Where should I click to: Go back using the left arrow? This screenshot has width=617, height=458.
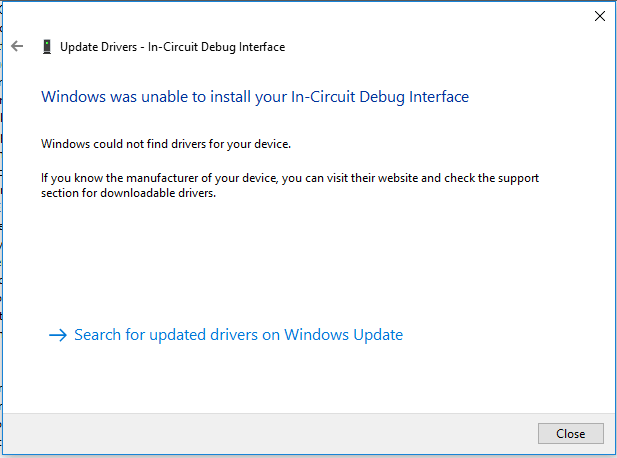17,46
